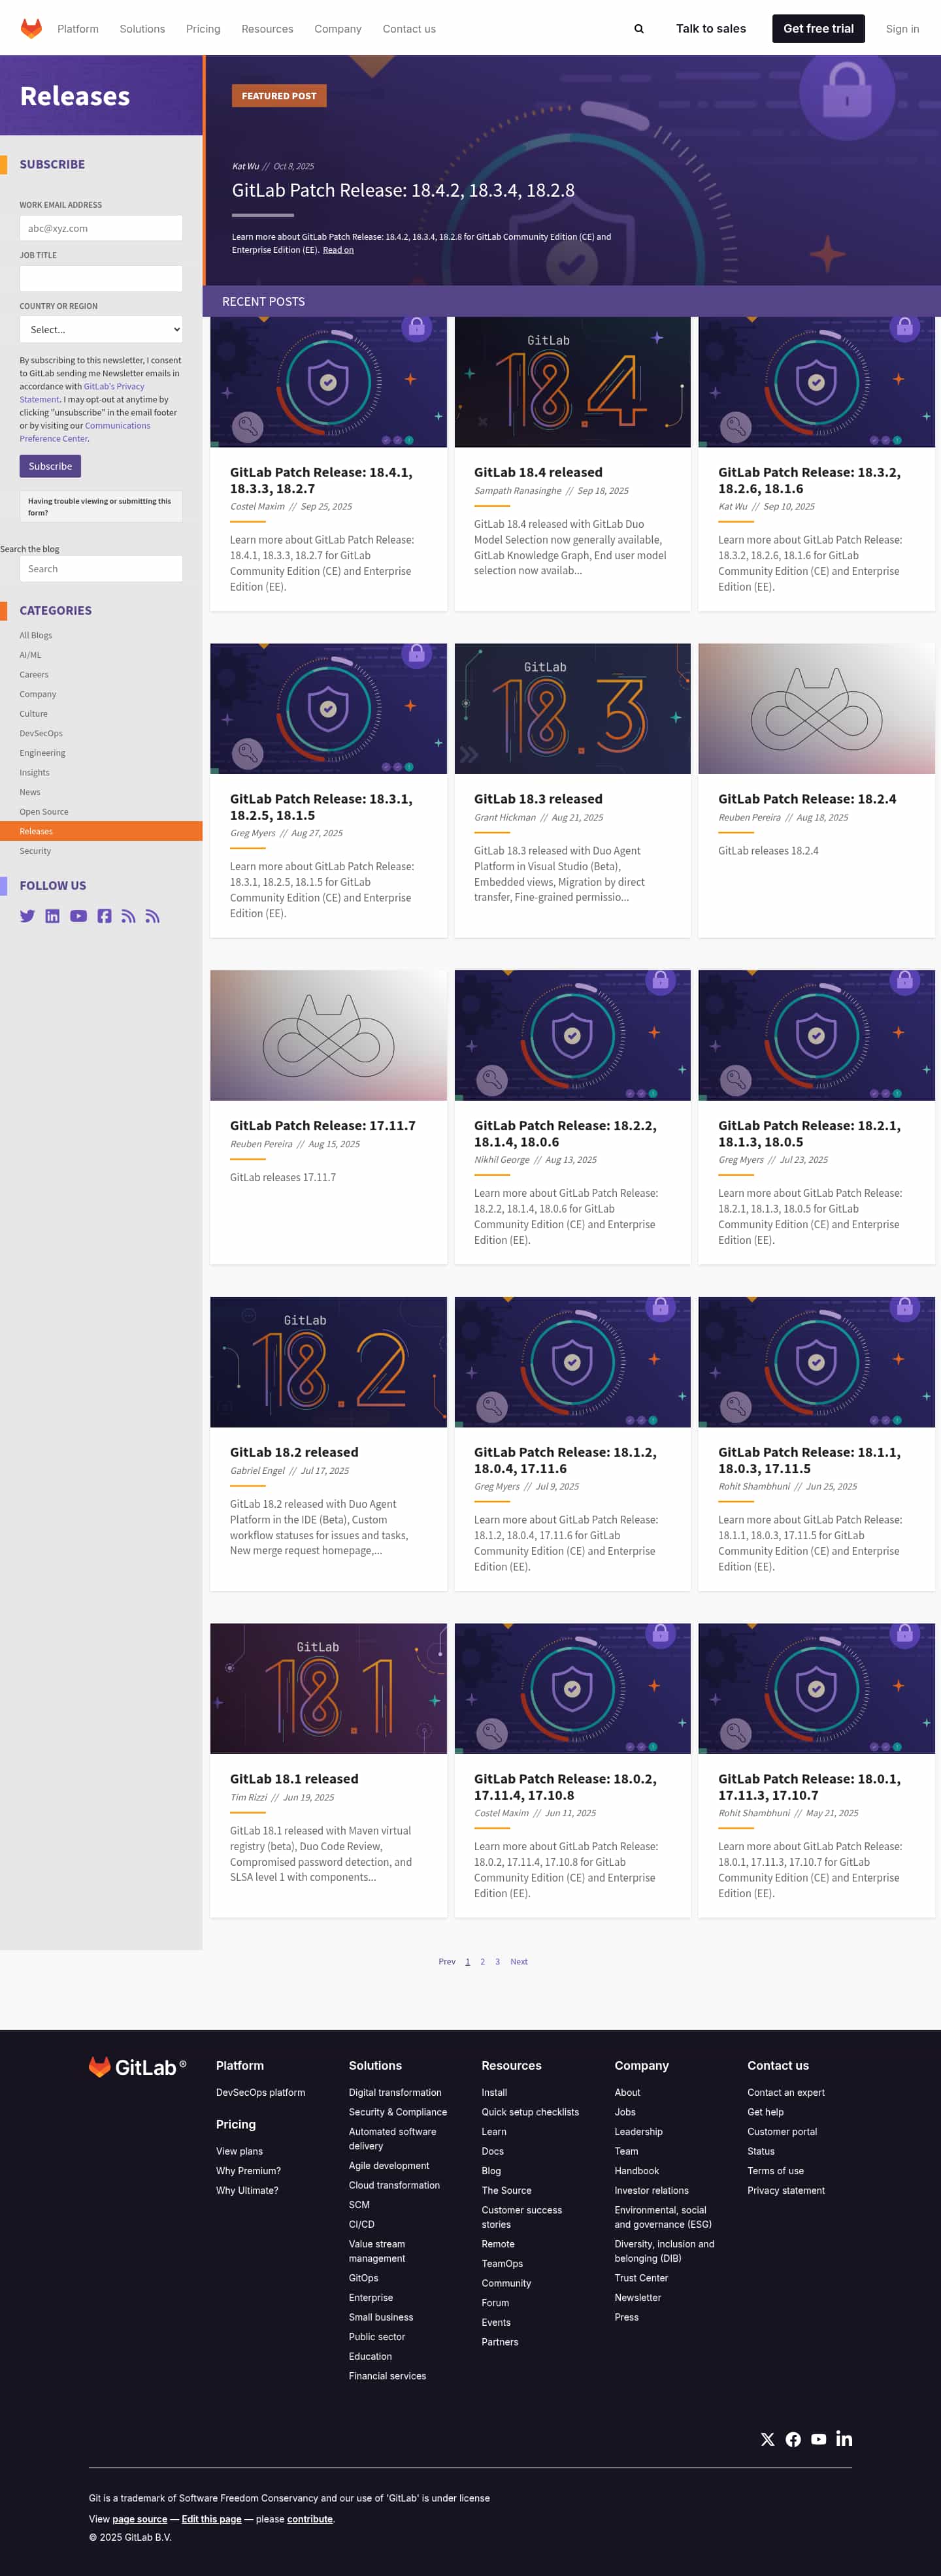Open the YouTube icon under Follow Us
Image resolution: width=941 pixels, height=2576 pixels.
coord(78,916)
